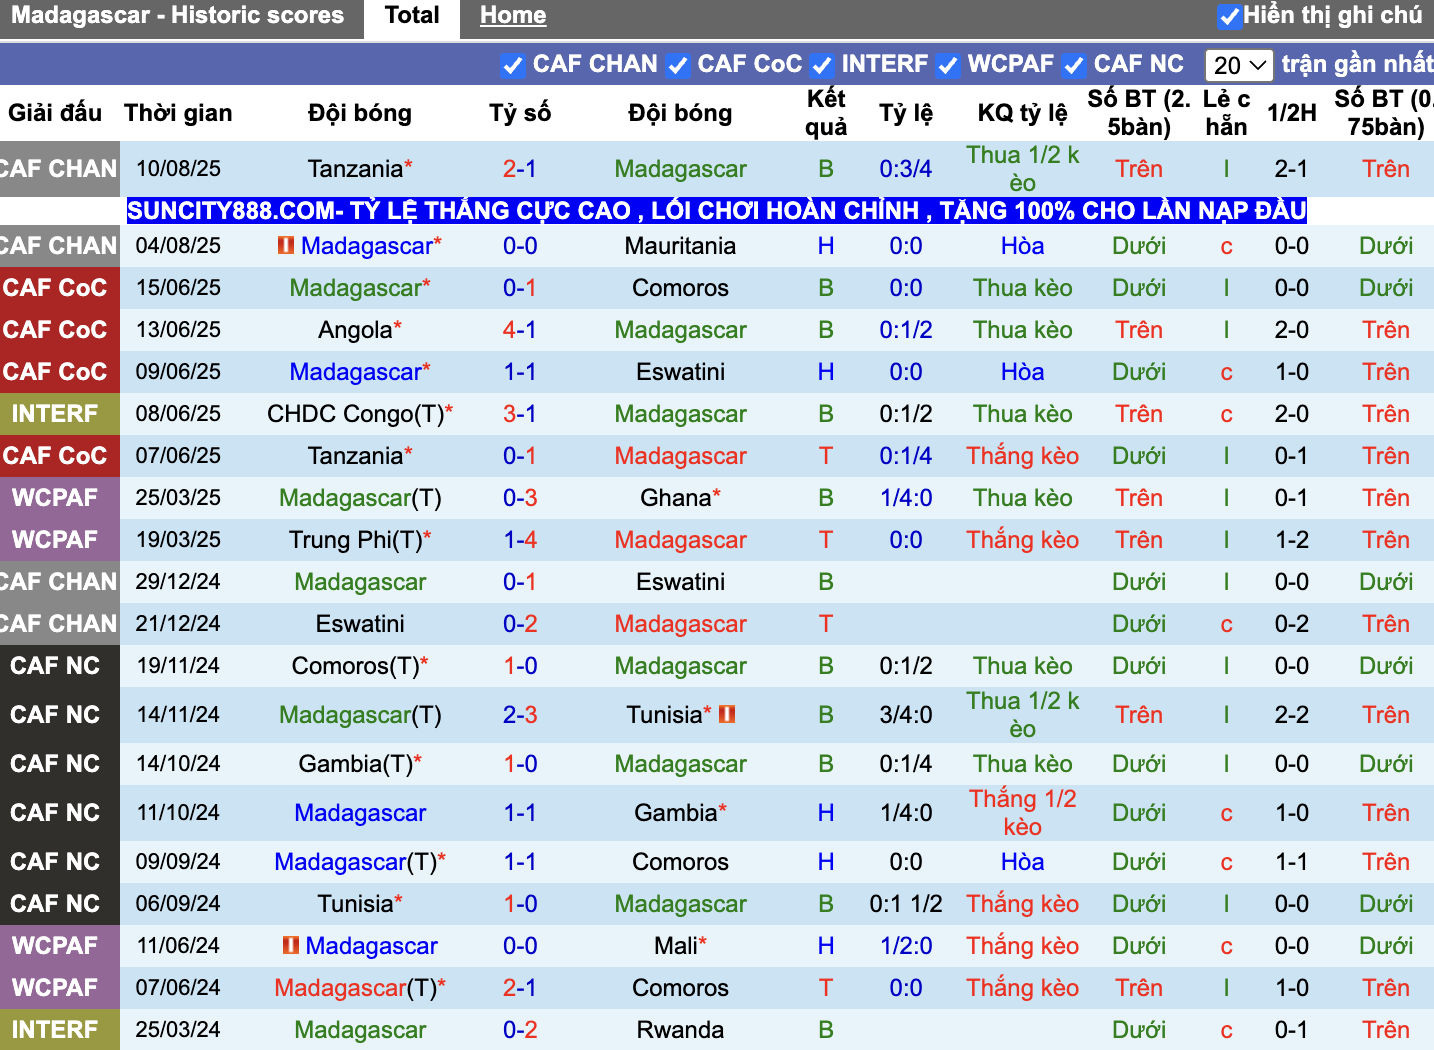Click INTERF league label for 08/06/25

(55, 414)
